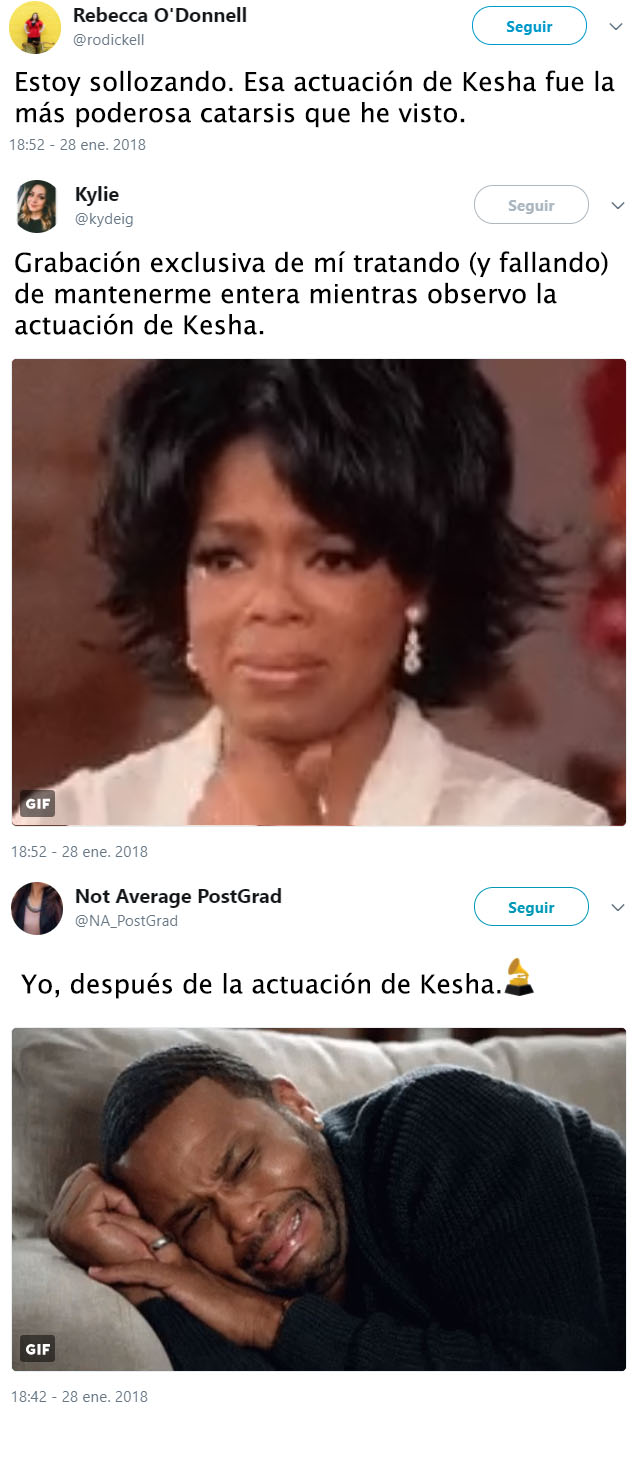Open Kylie's profile picture
This screenshot has height=1463, width=633.
click(37, 206)
